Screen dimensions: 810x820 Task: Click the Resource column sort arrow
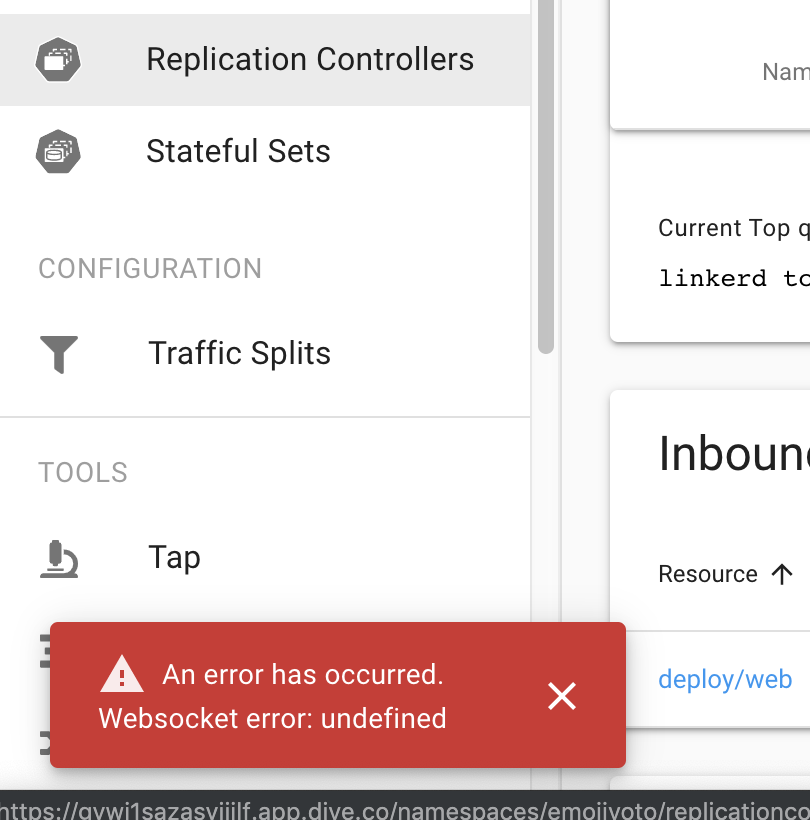[782, 574]
